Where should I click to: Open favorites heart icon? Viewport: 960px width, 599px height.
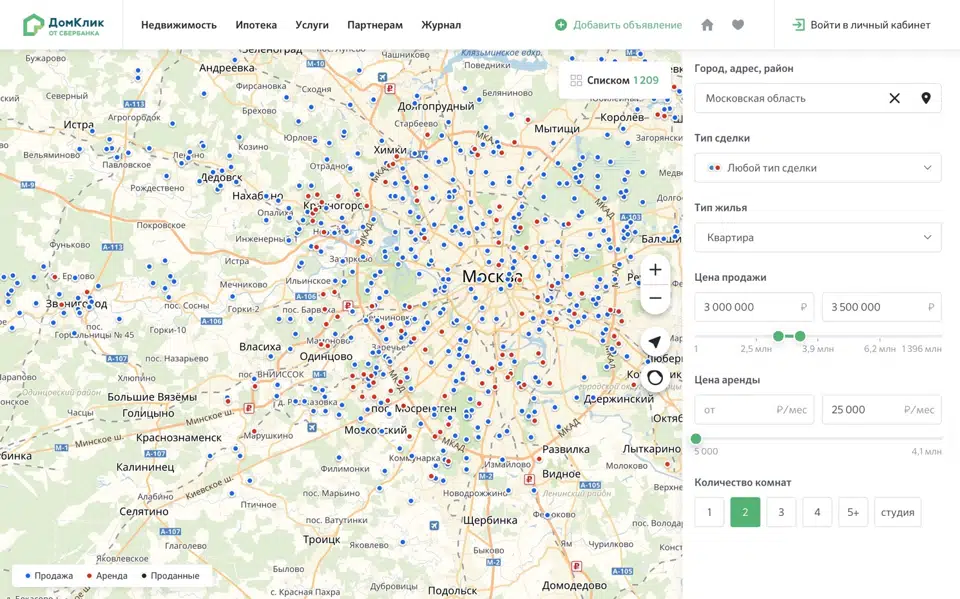pos(738,25)
